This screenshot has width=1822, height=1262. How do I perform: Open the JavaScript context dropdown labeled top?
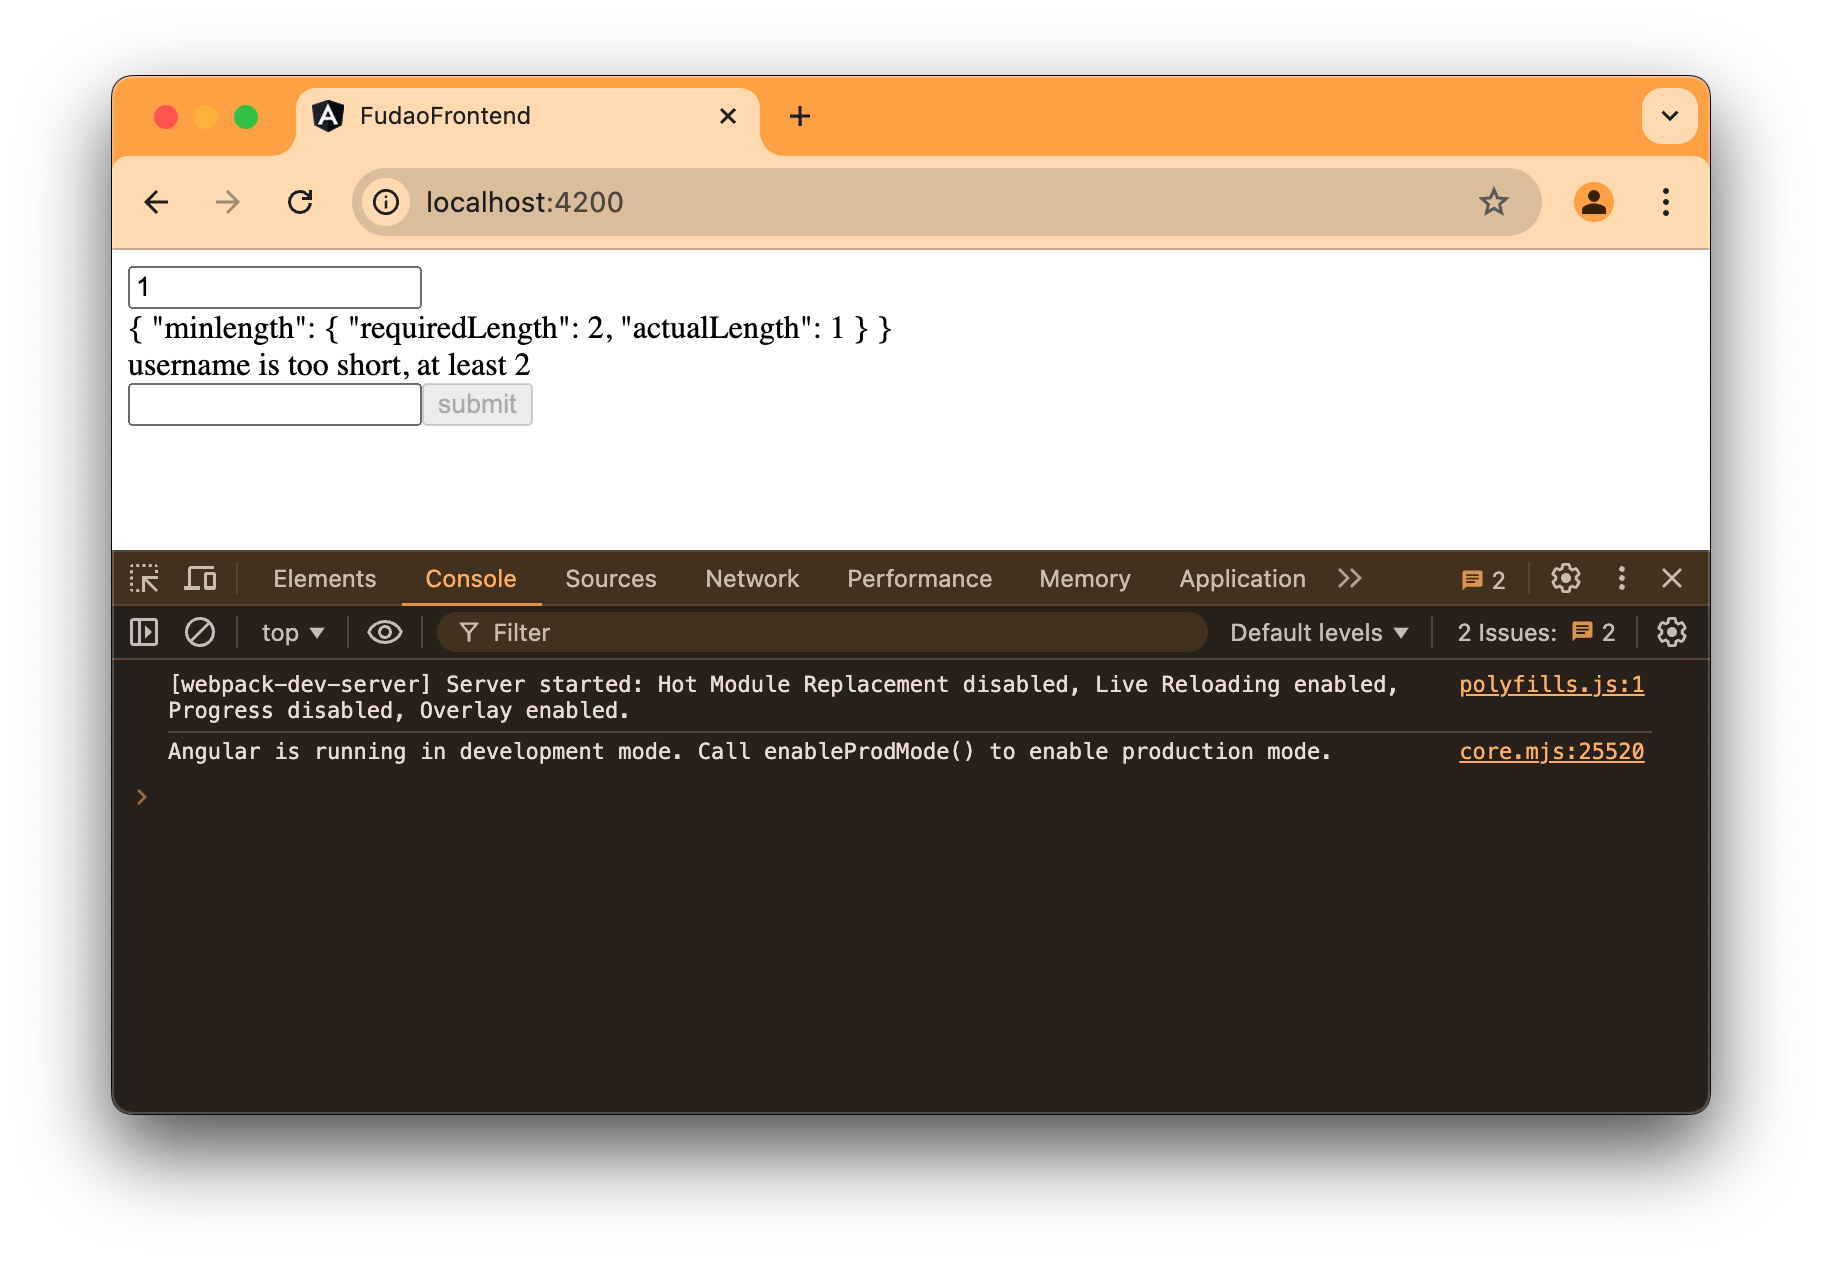[290, 632]
